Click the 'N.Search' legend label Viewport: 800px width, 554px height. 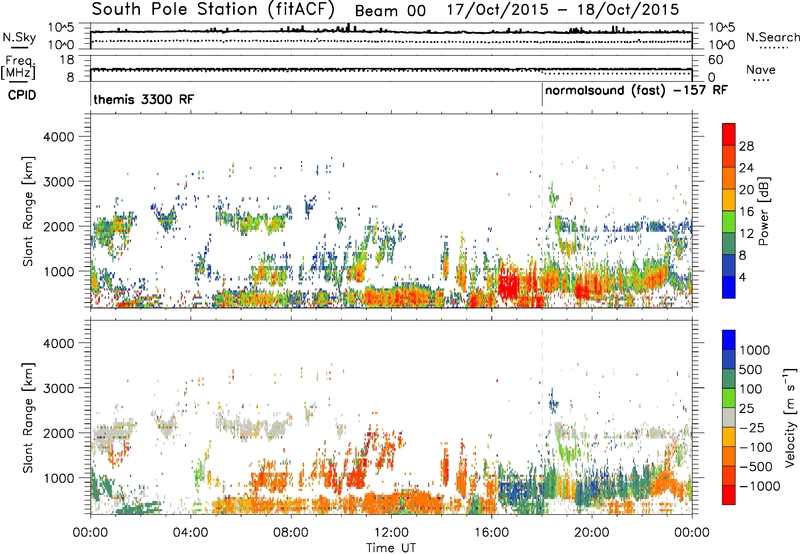pos(772,37)
